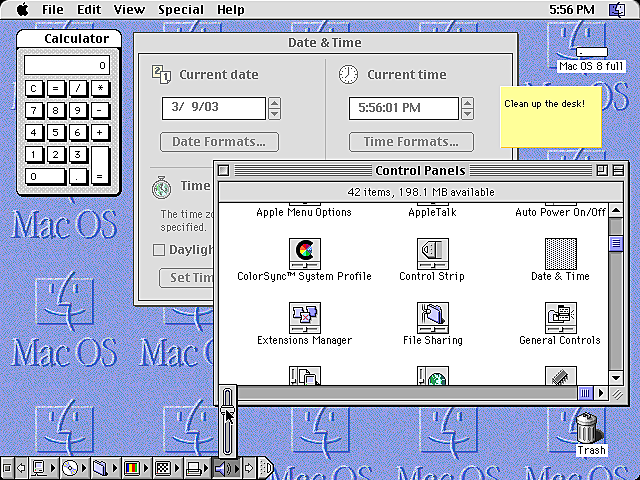Select the Trash icon on the desktop
Image resolution: width=640 pixels, height=480 pixels.
588,427
